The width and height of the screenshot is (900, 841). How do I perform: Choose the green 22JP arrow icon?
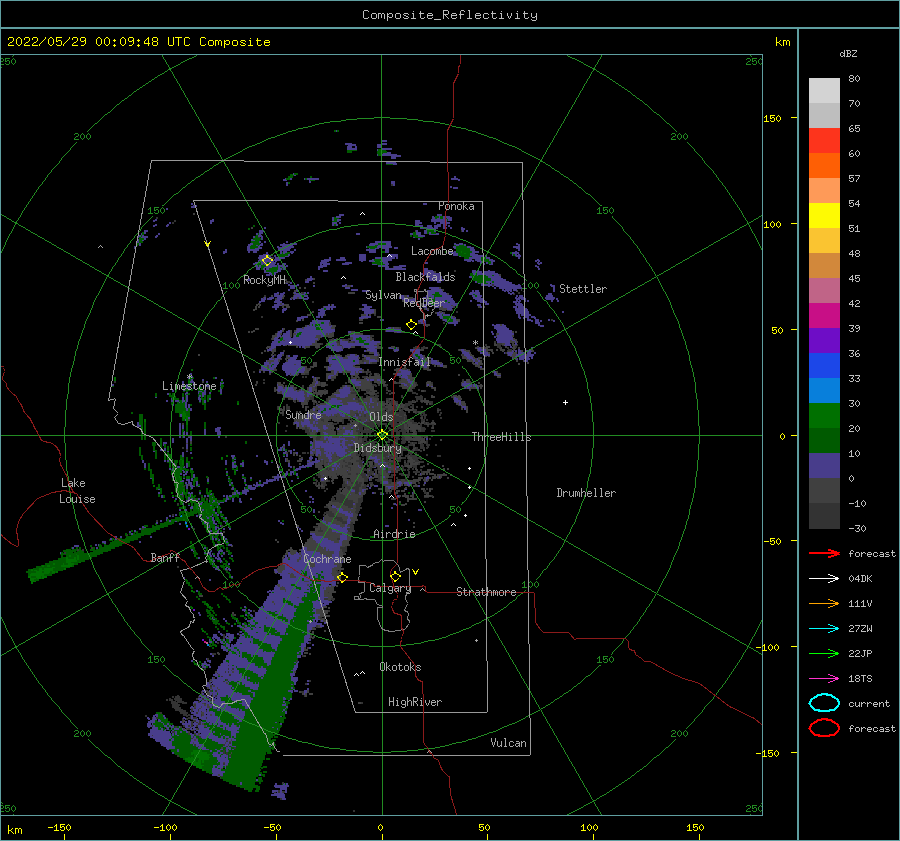(824, 653)
